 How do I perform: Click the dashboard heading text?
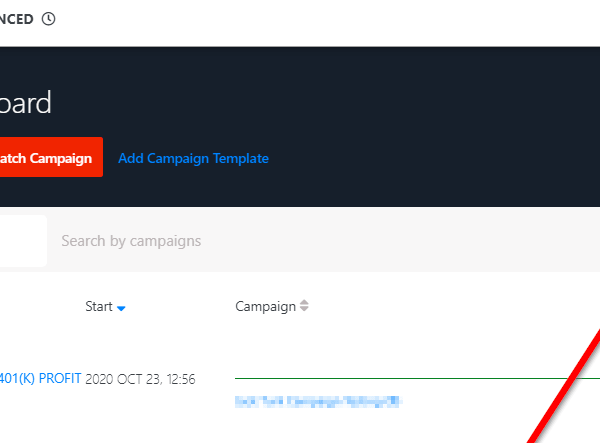click(x=26, y=103)
